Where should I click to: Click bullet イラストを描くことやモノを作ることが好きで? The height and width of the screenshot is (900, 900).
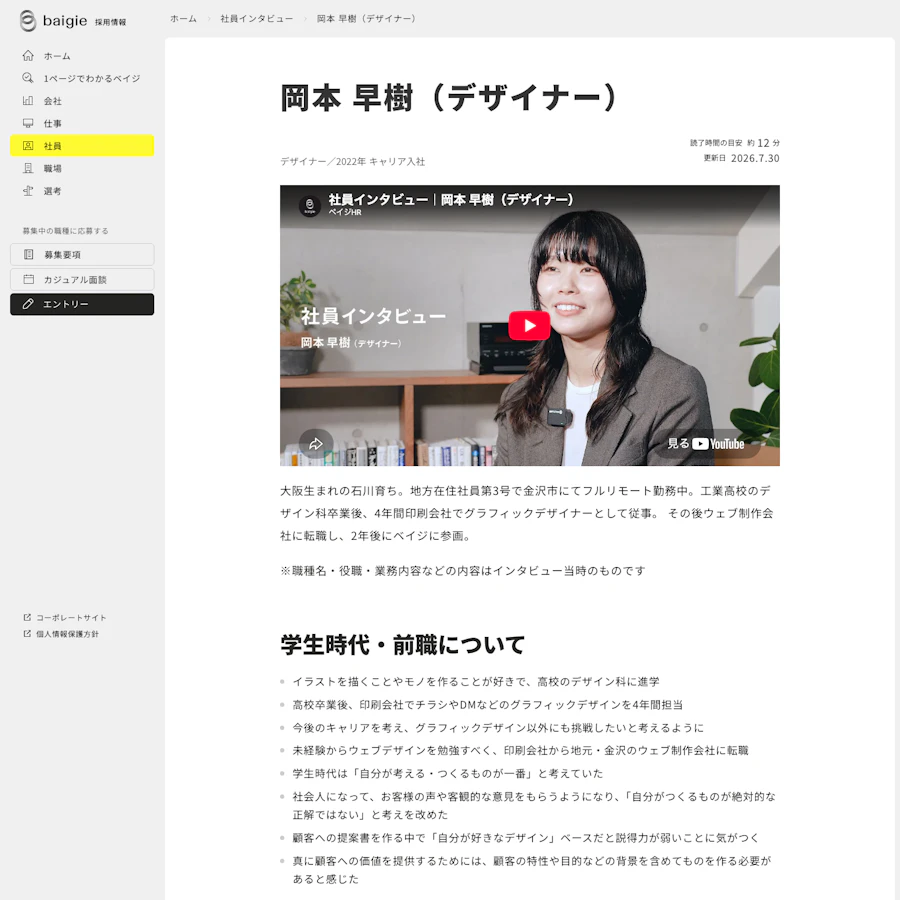point(476,682)
